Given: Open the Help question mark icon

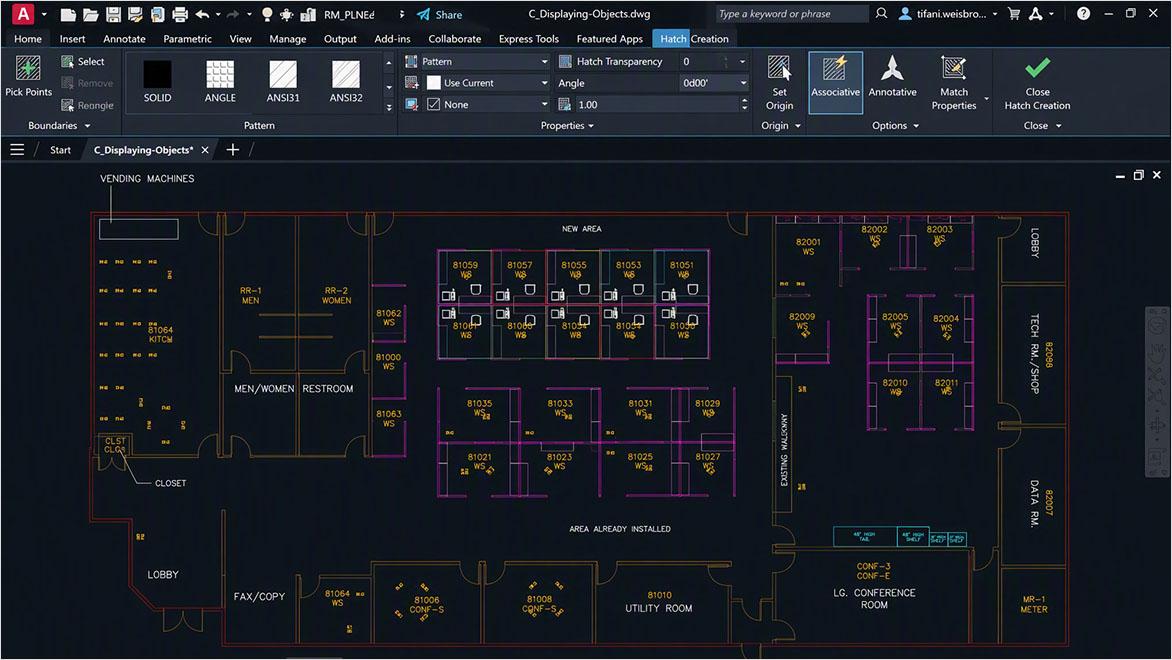Looking at the screenshot, I should point(1083,13).
